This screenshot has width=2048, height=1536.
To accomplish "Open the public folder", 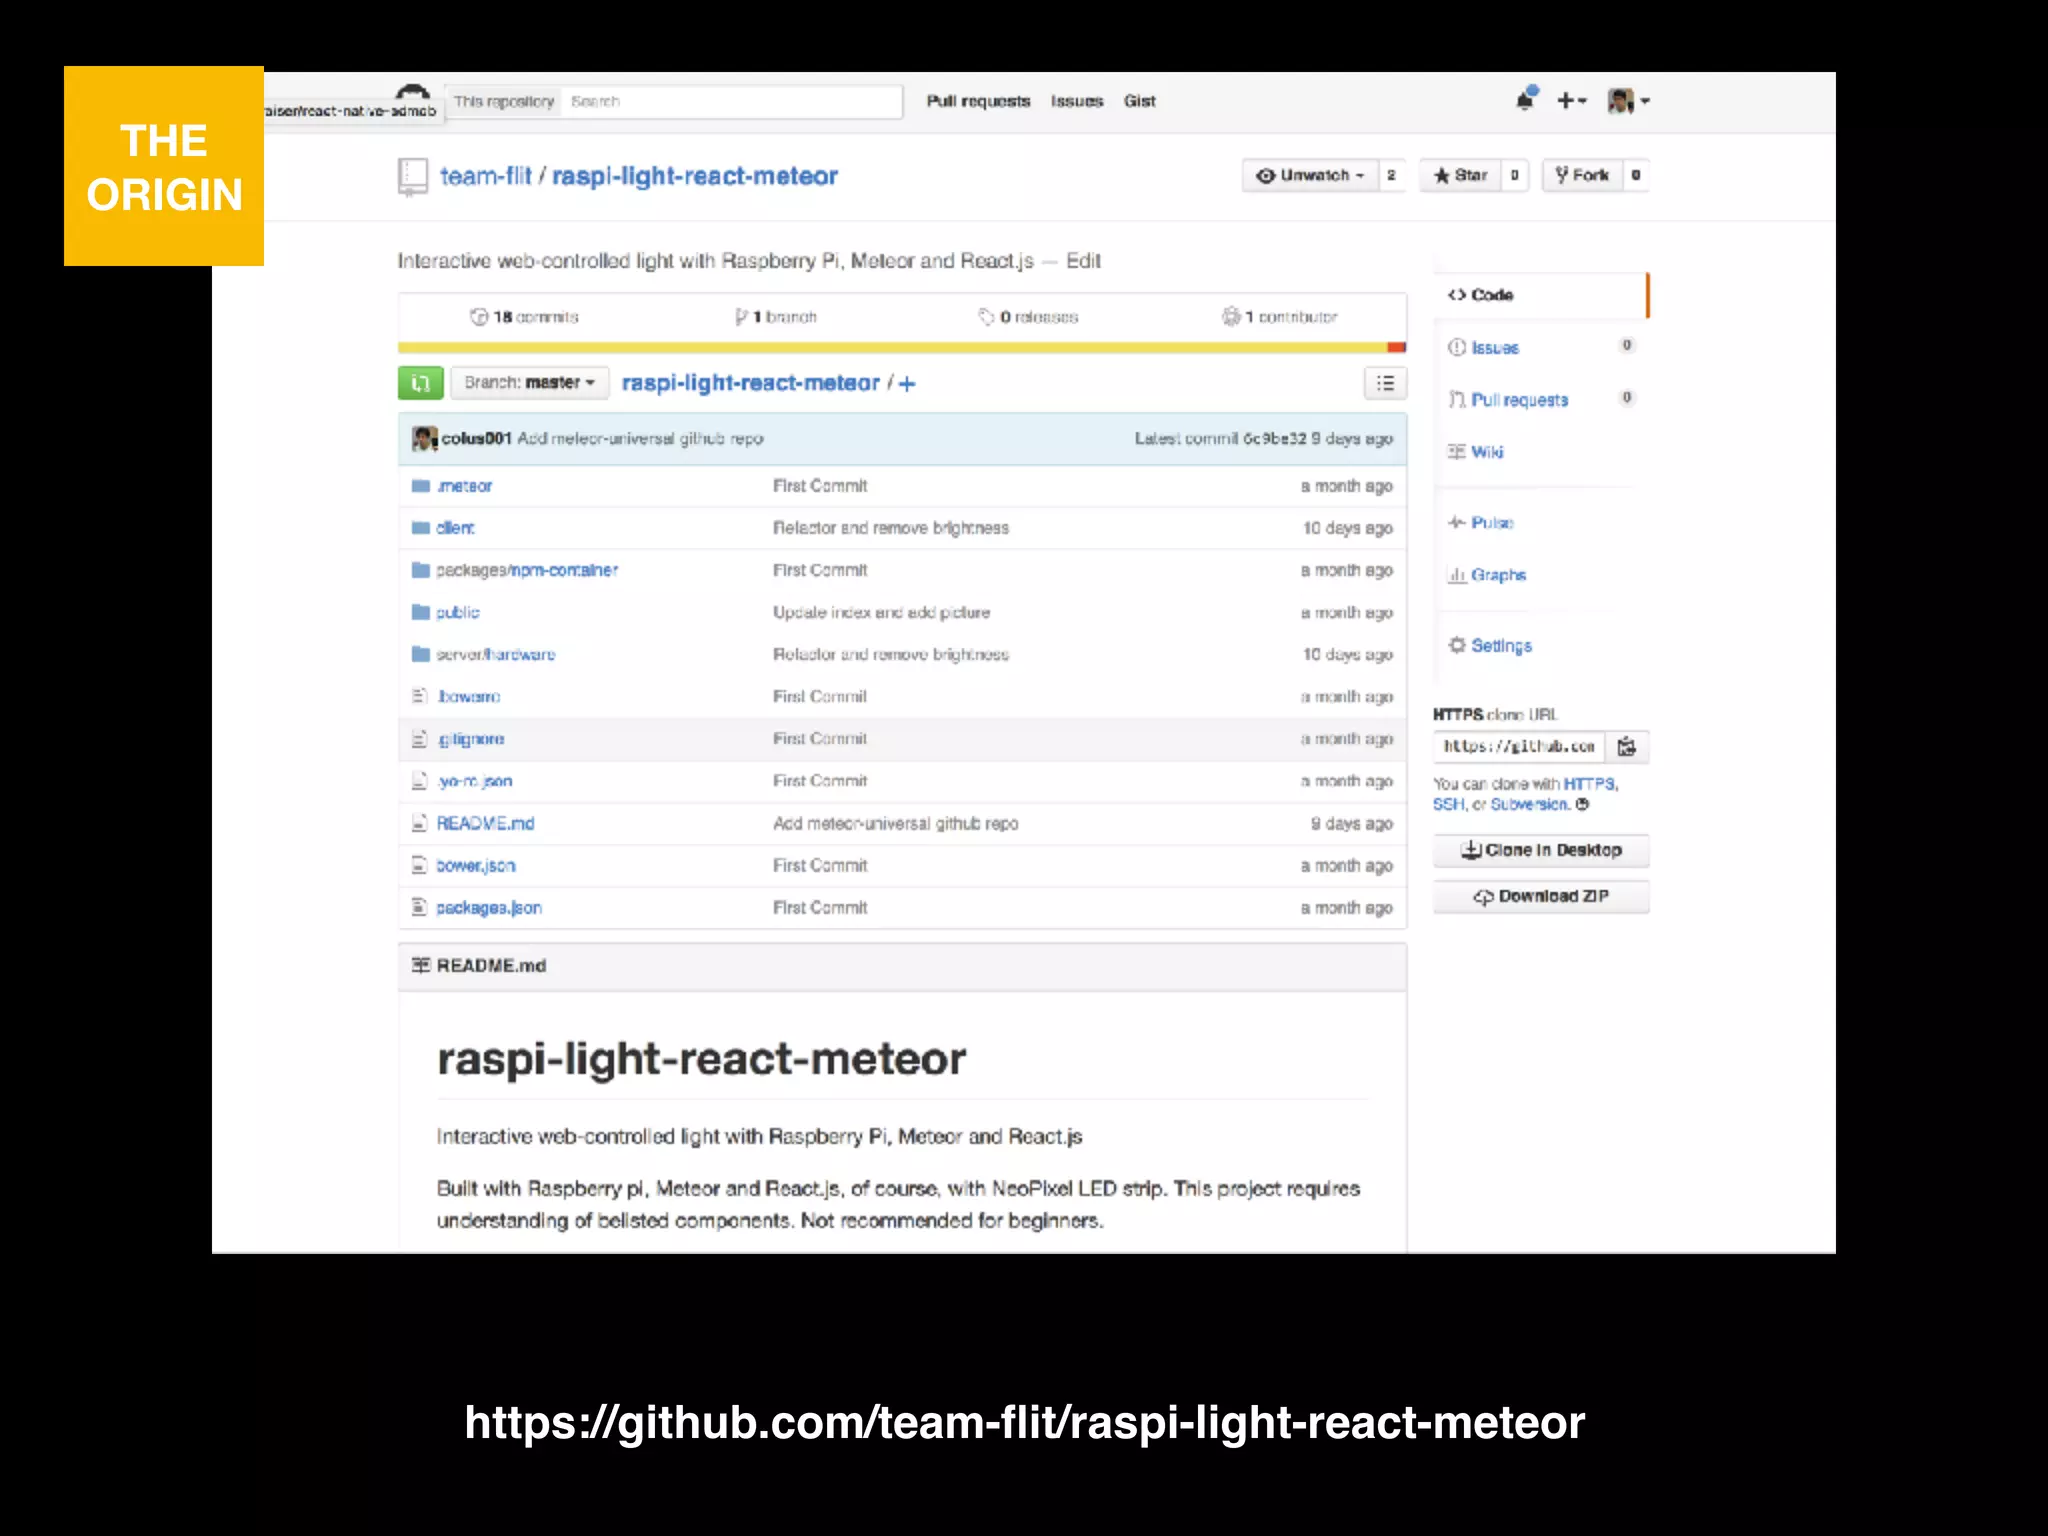I will 457,612.
